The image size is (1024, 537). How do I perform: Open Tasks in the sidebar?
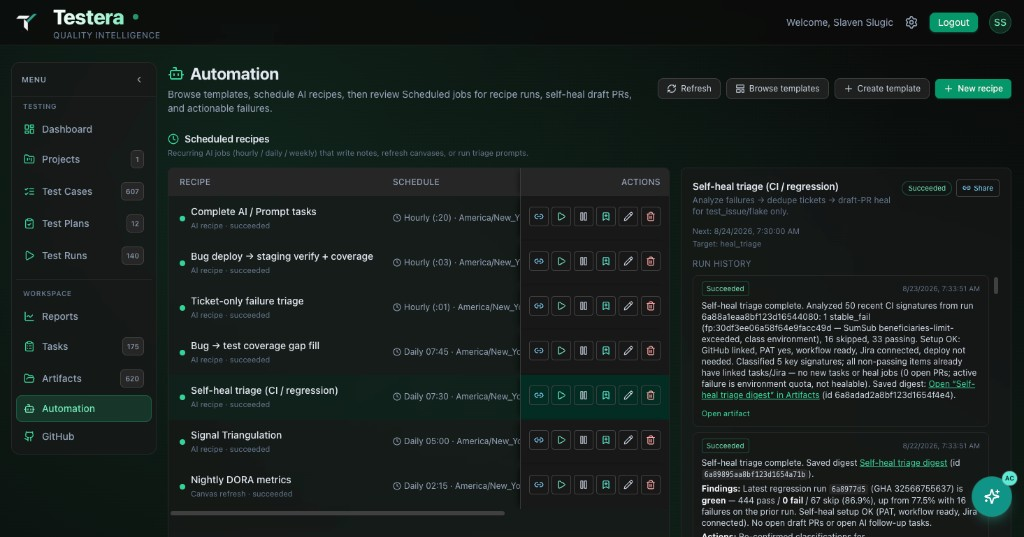coord(84,346)
